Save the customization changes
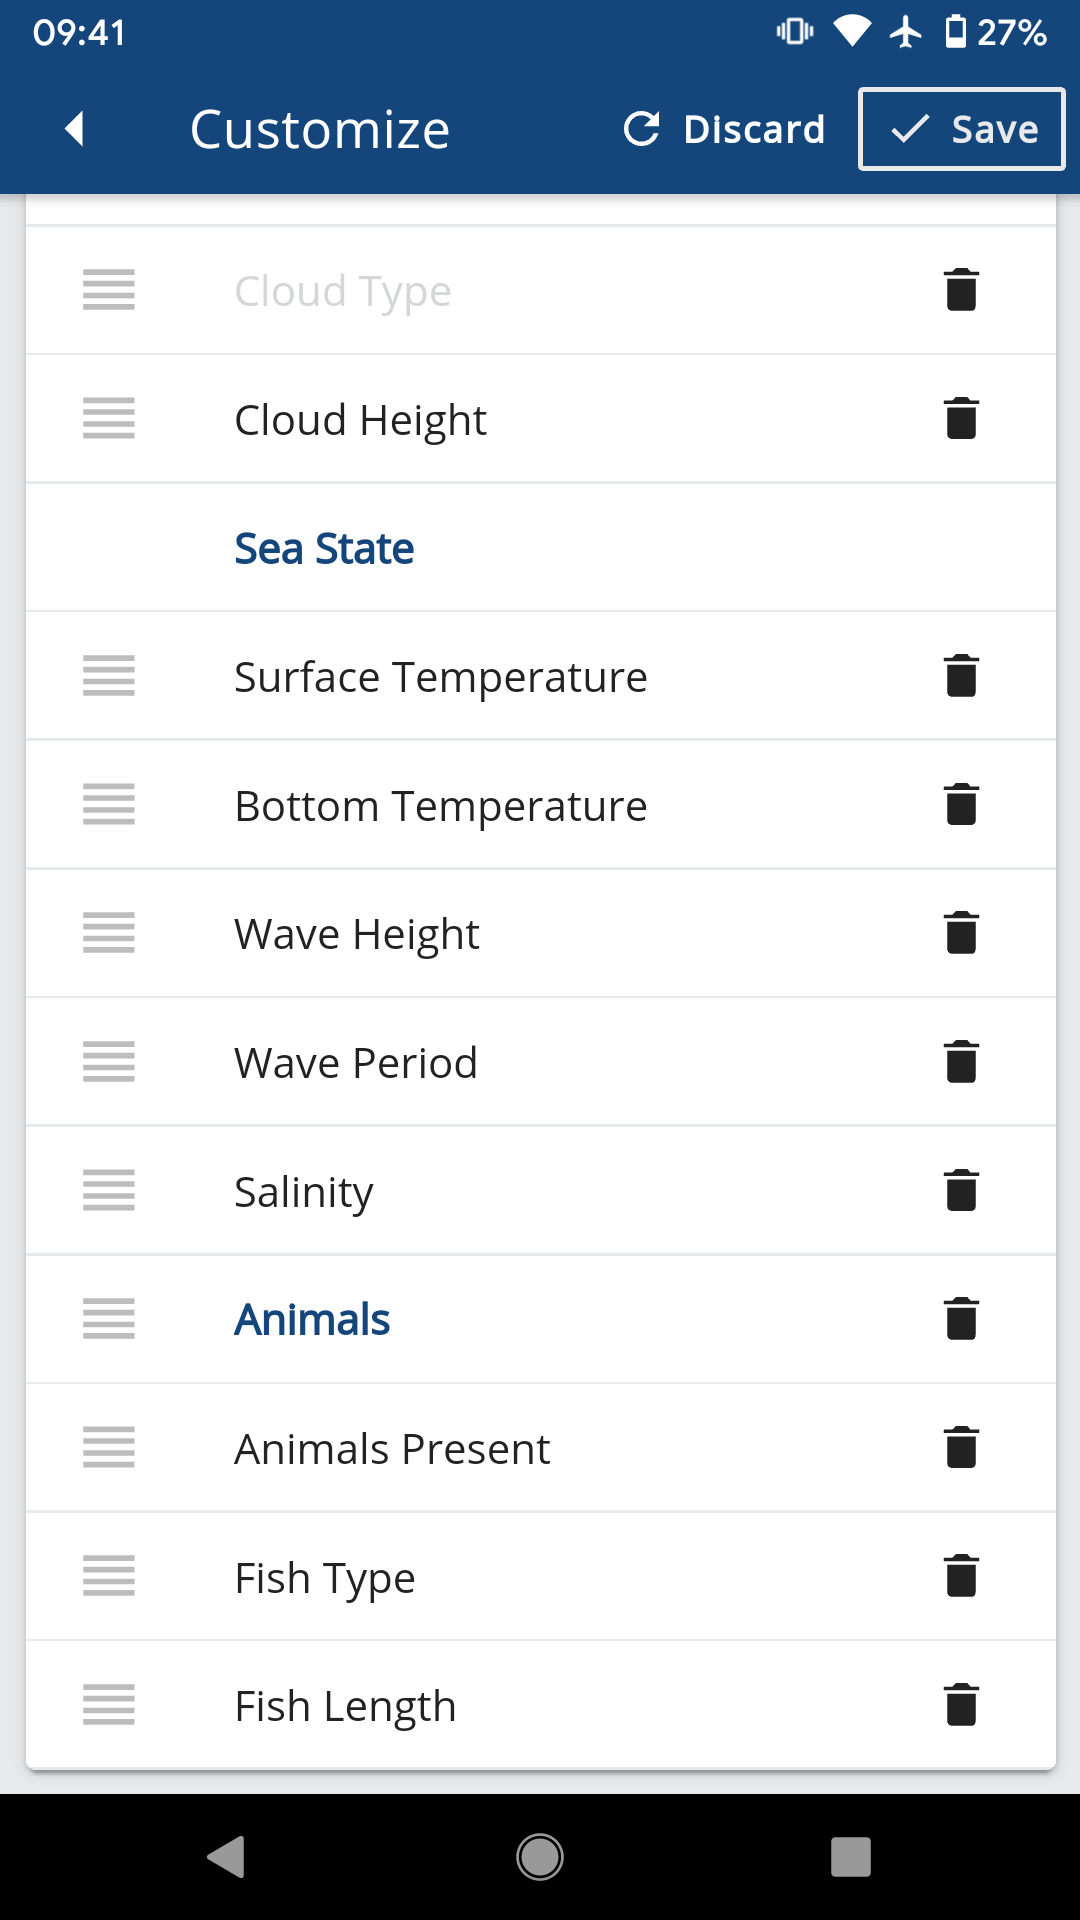Screen dimensions: 1080x1920 click(x=962, y=129)
